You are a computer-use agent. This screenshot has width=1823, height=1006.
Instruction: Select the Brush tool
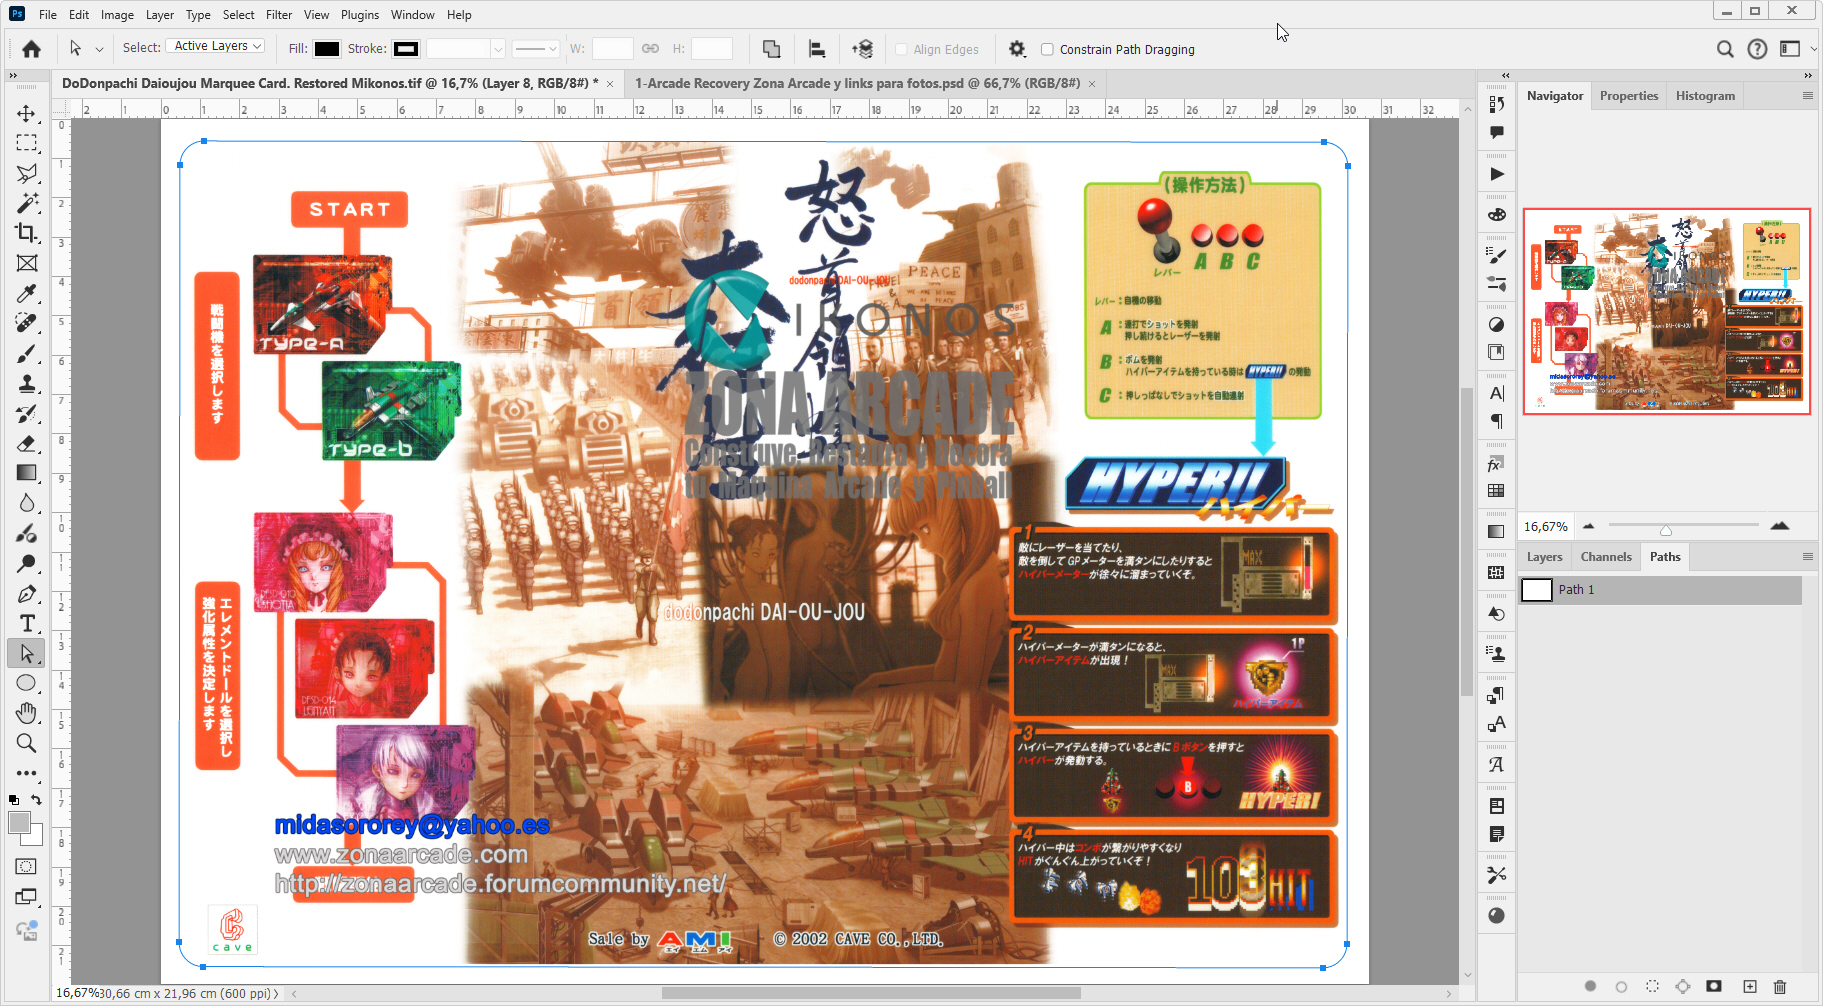pos(27,354)
